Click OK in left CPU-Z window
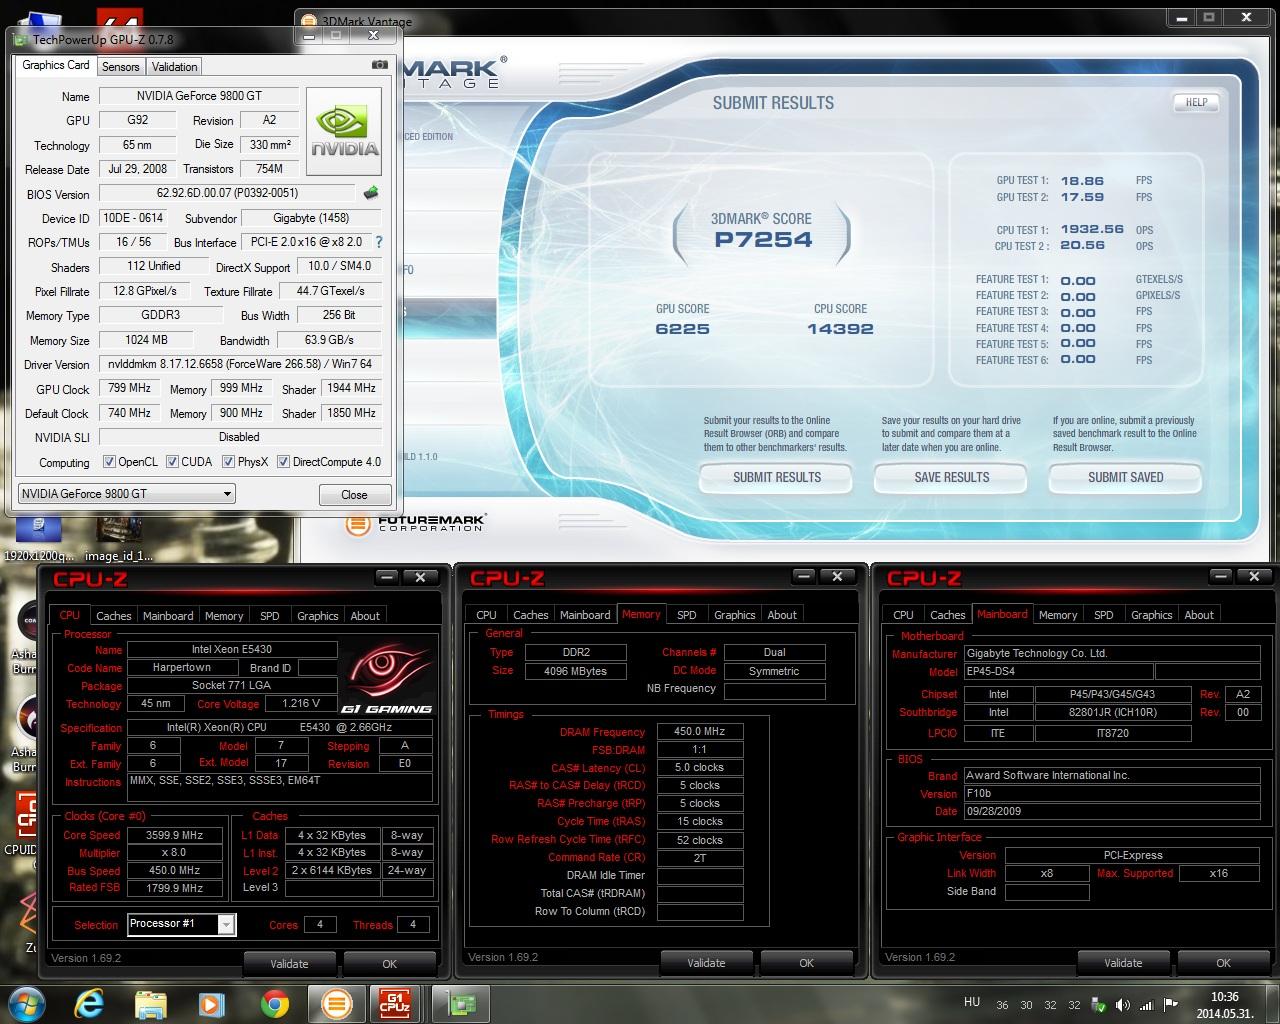Screen dimensions: 1280x1024 tap(390, 964)
